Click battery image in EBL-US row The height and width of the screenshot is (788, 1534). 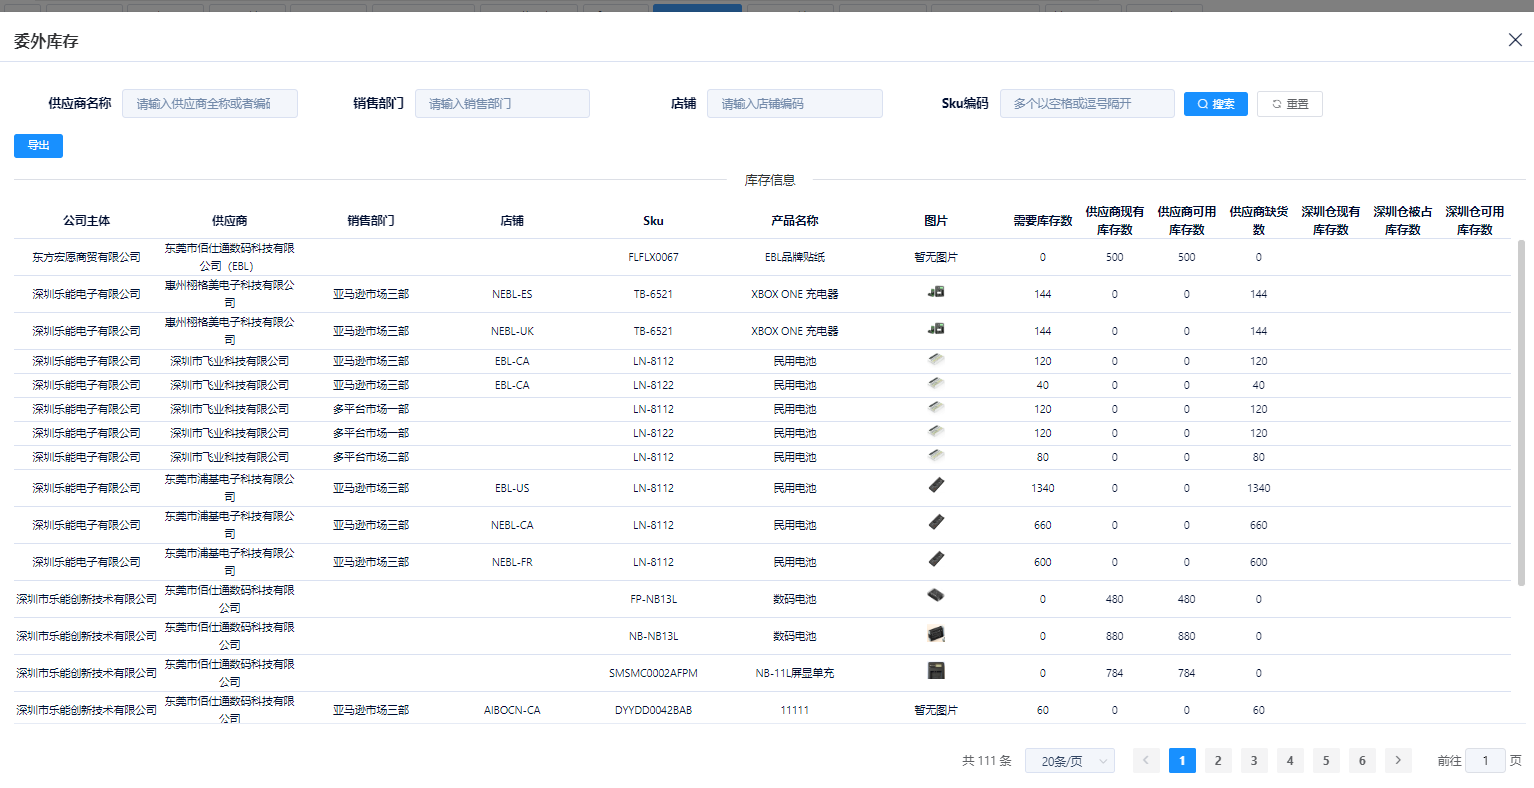coord(936,486)
